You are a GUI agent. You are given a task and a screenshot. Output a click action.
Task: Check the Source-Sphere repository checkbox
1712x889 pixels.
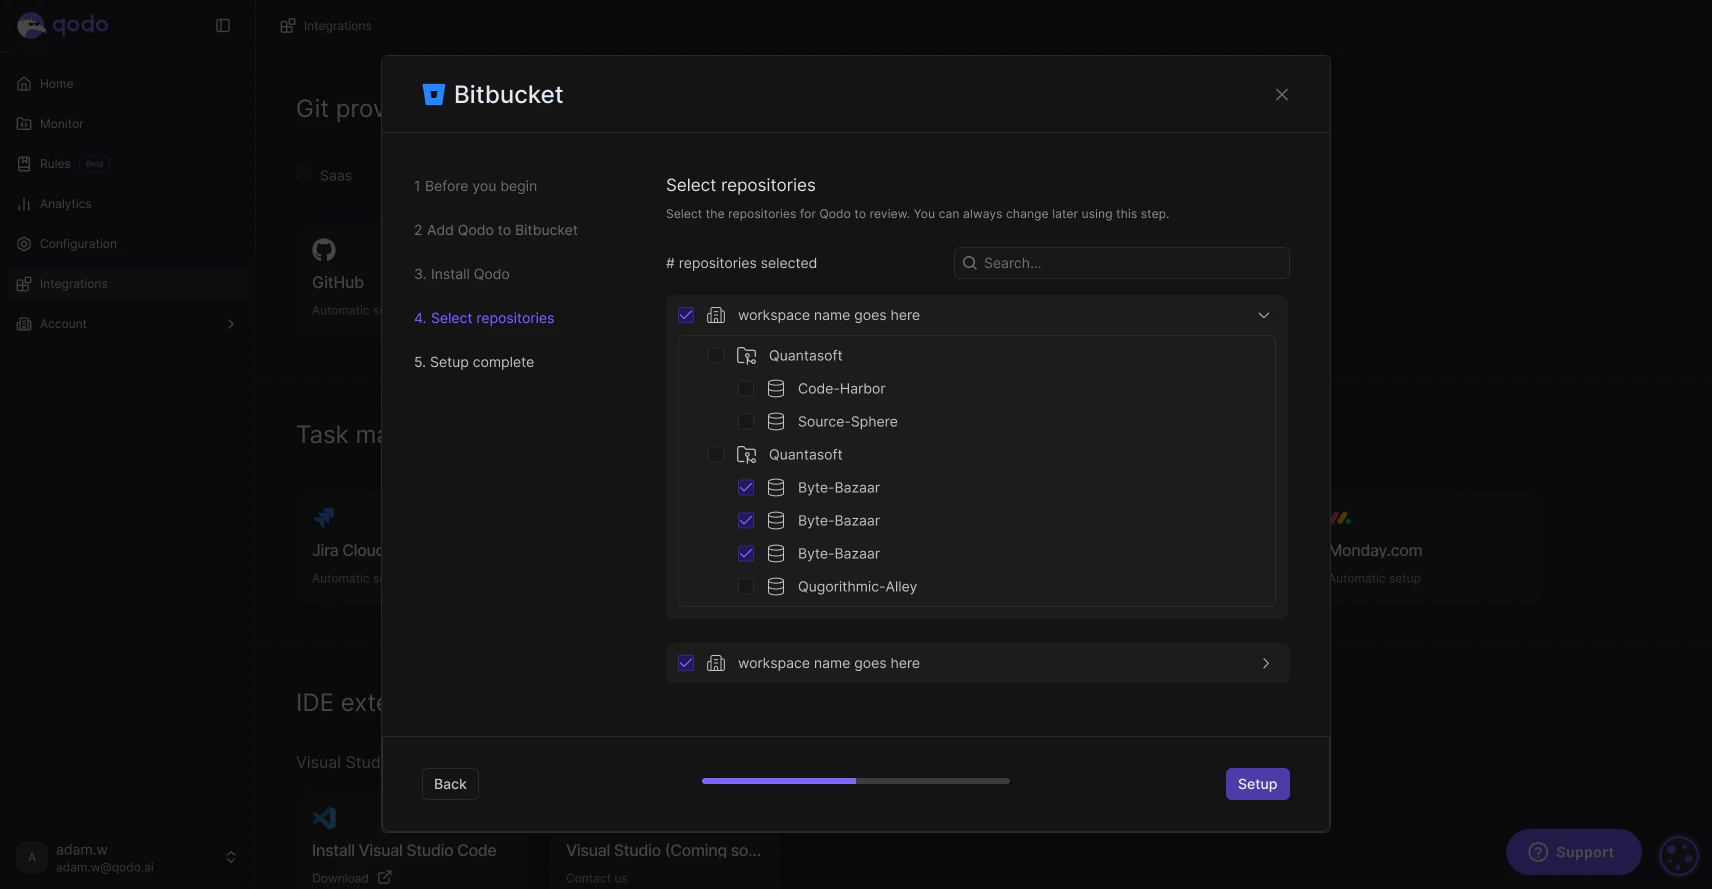(x=746, y=422)
